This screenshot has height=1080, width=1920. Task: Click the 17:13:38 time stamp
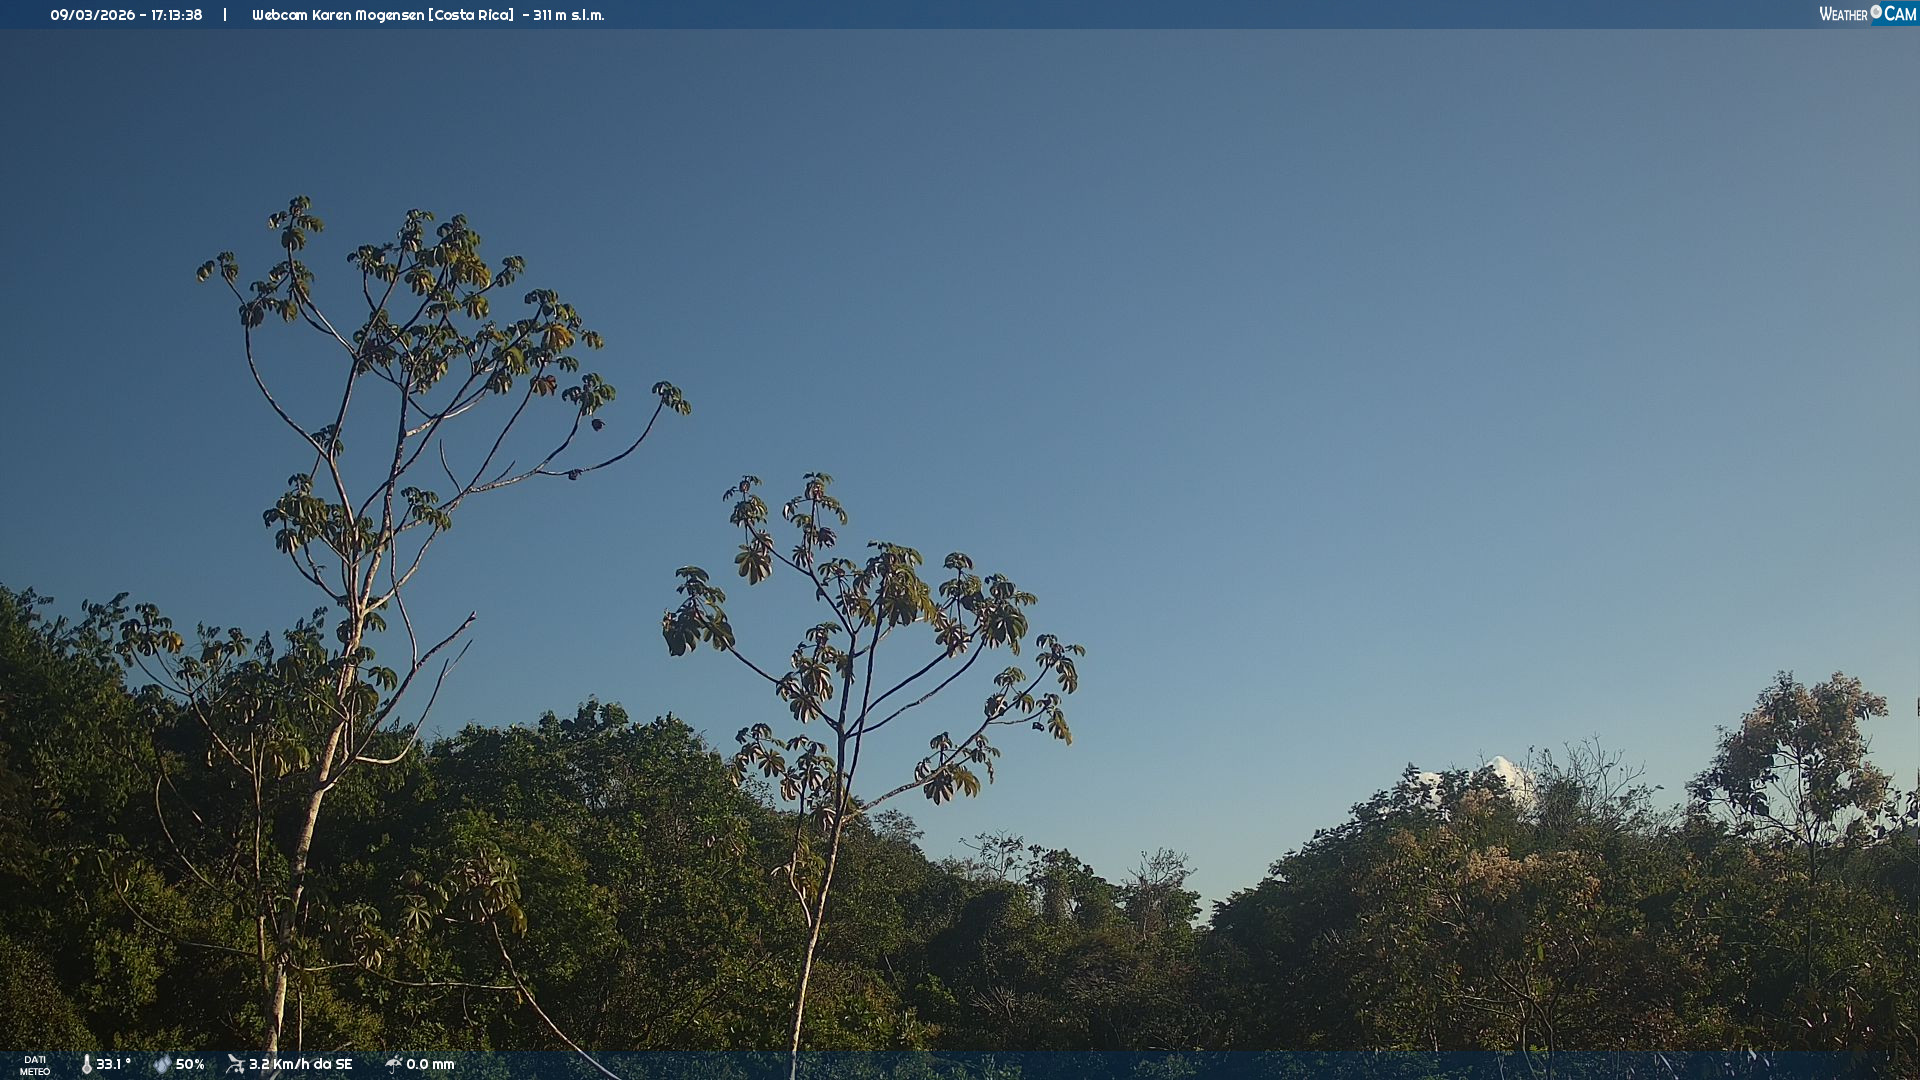(x=176, y=15)
